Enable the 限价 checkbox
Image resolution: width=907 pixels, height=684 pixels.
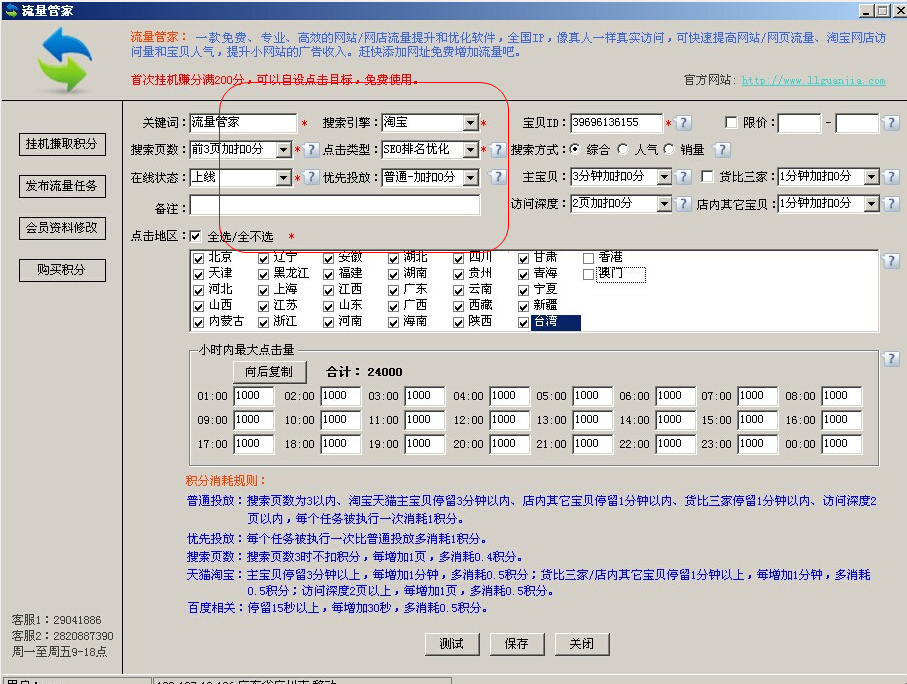tap(729, 122)
